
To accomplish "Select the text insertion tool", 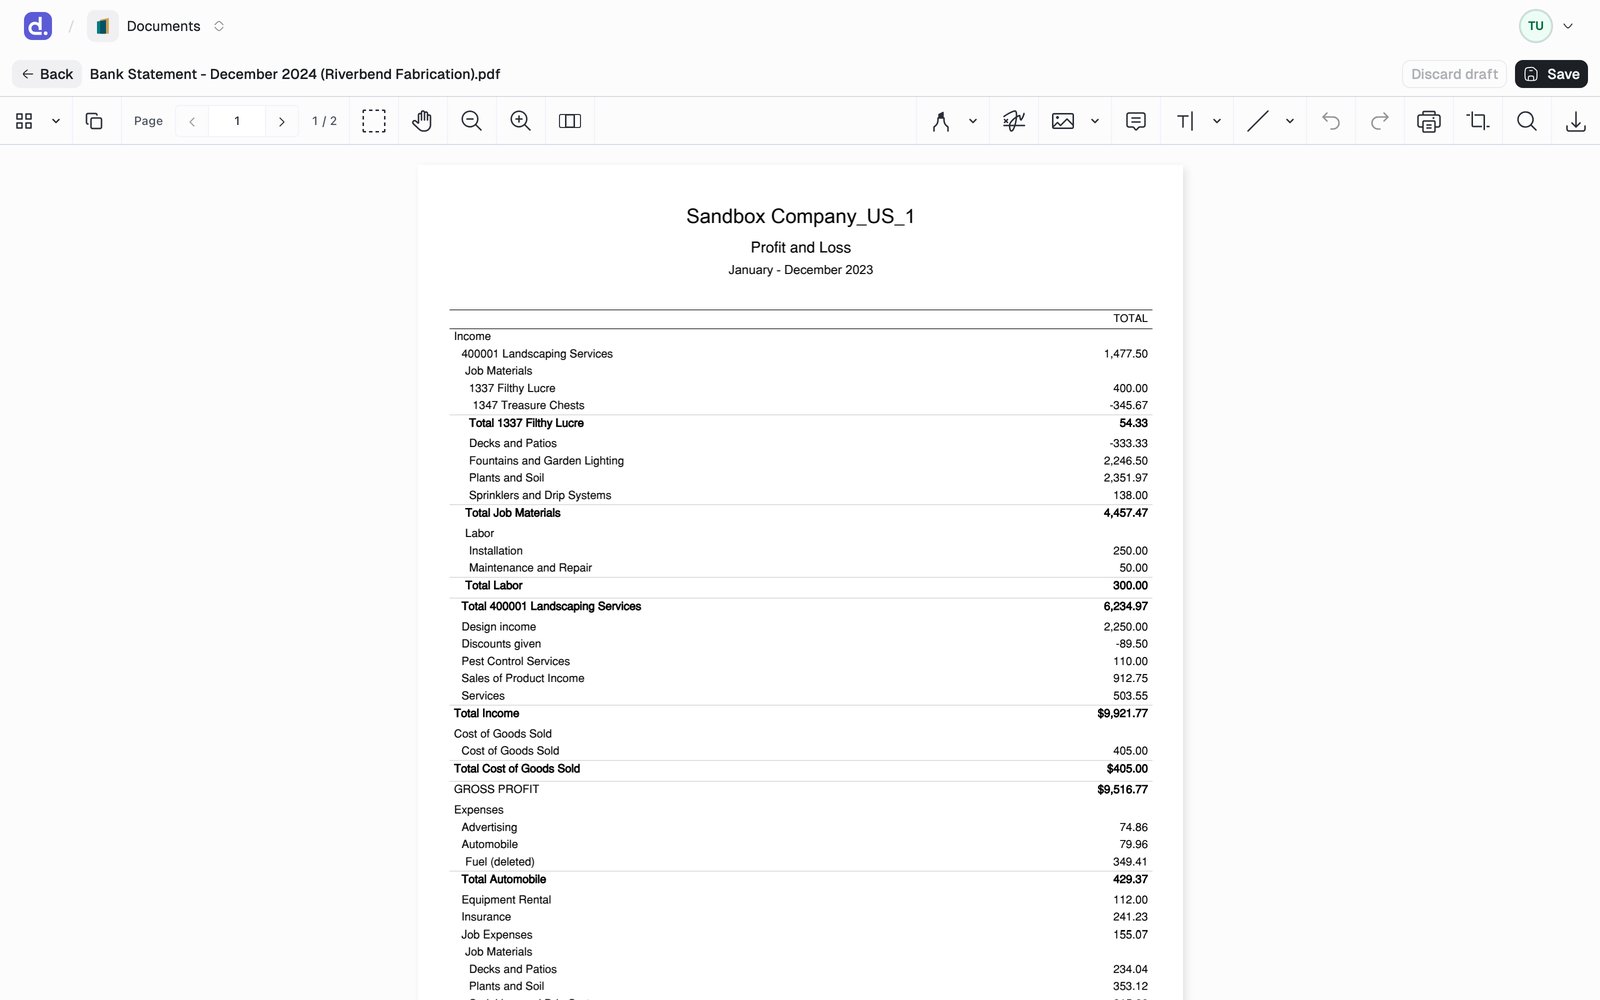I will coord(1185,121).
